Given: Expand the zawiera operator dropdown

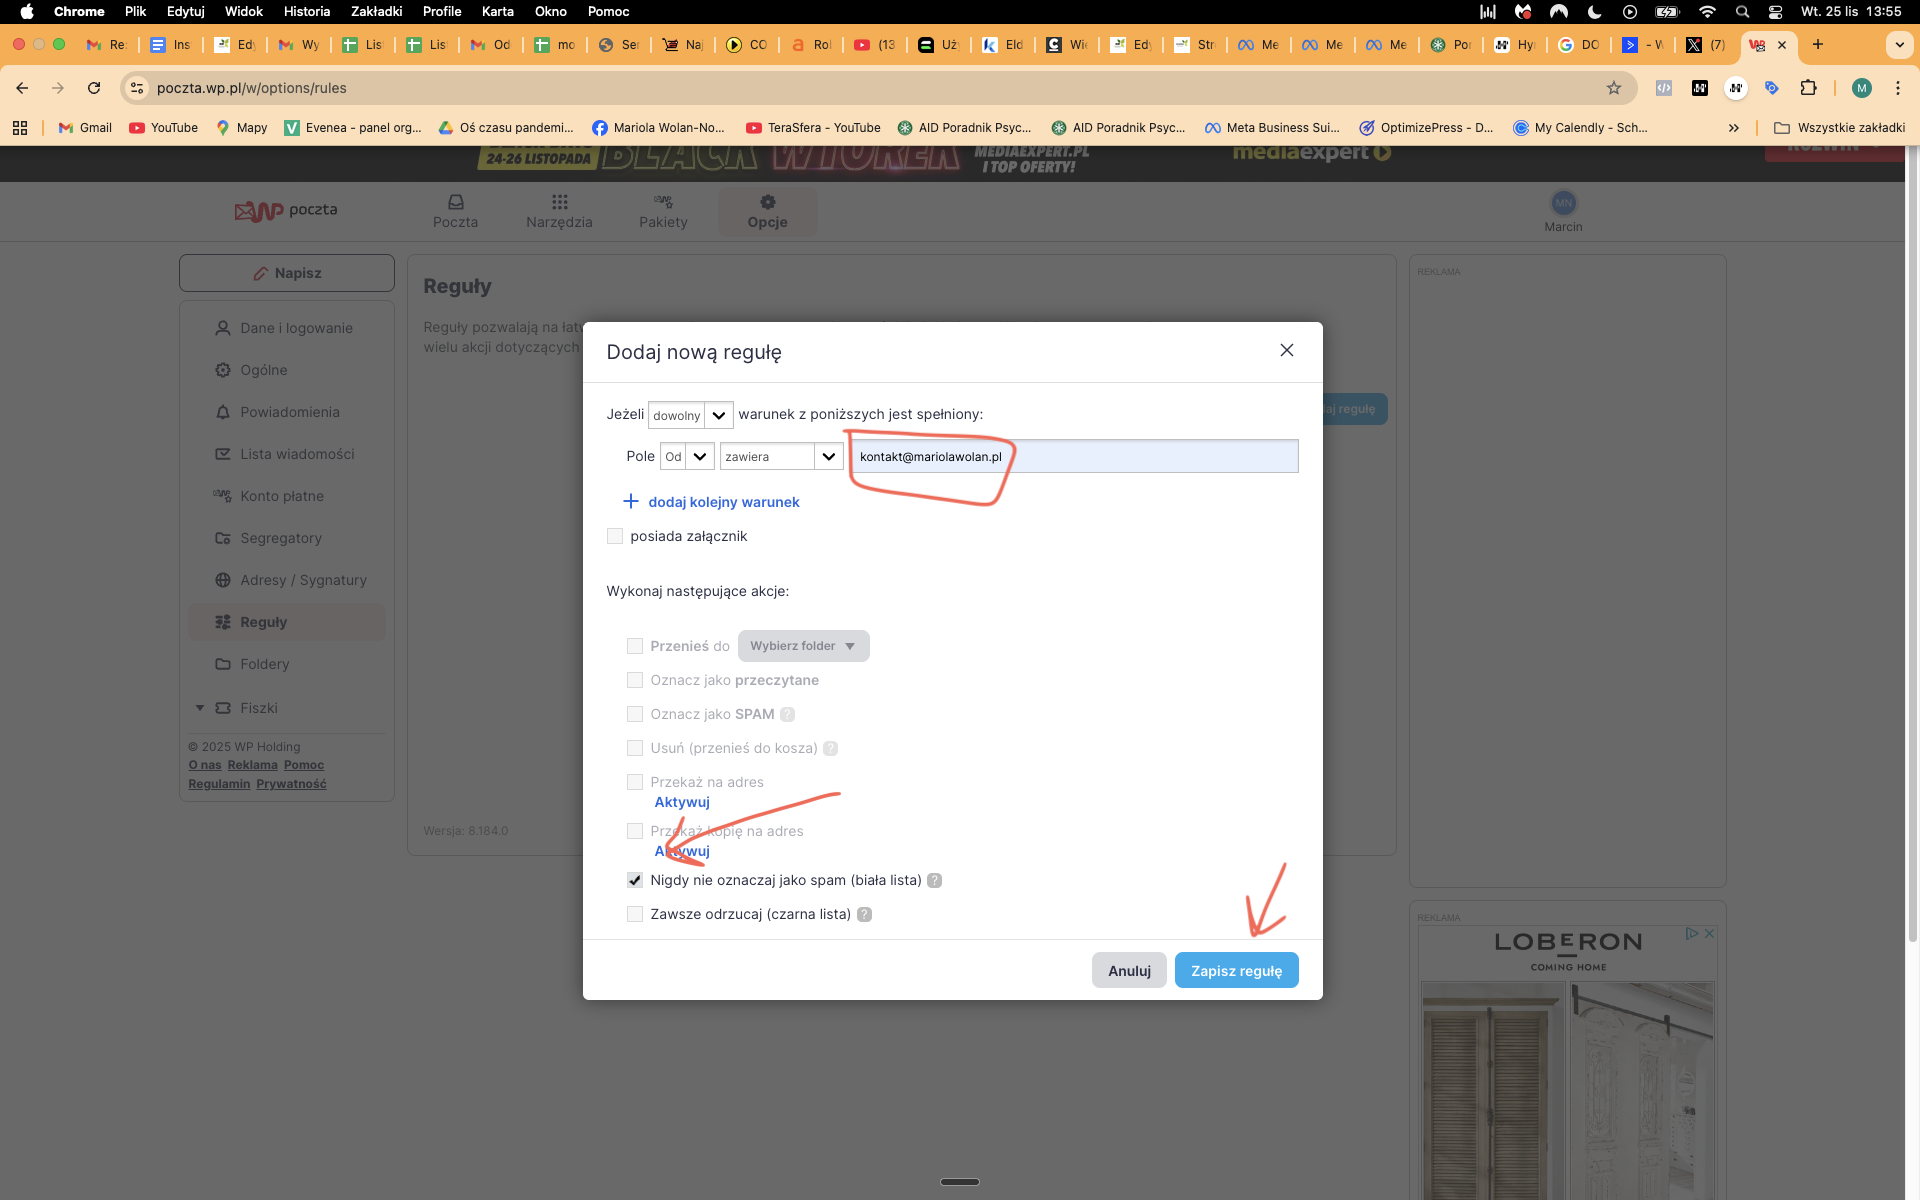Looking at the screenshot, I should pos(781,457).
